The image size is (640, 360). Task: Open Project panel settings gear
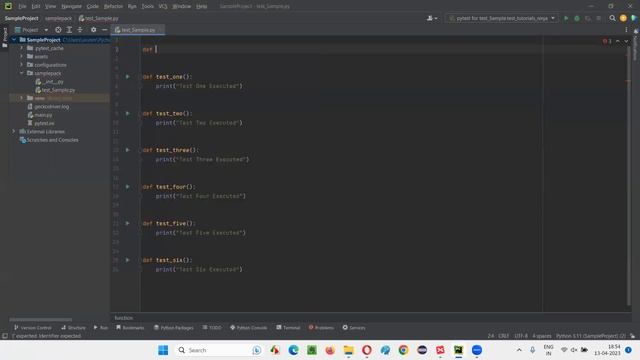[93, 30]
